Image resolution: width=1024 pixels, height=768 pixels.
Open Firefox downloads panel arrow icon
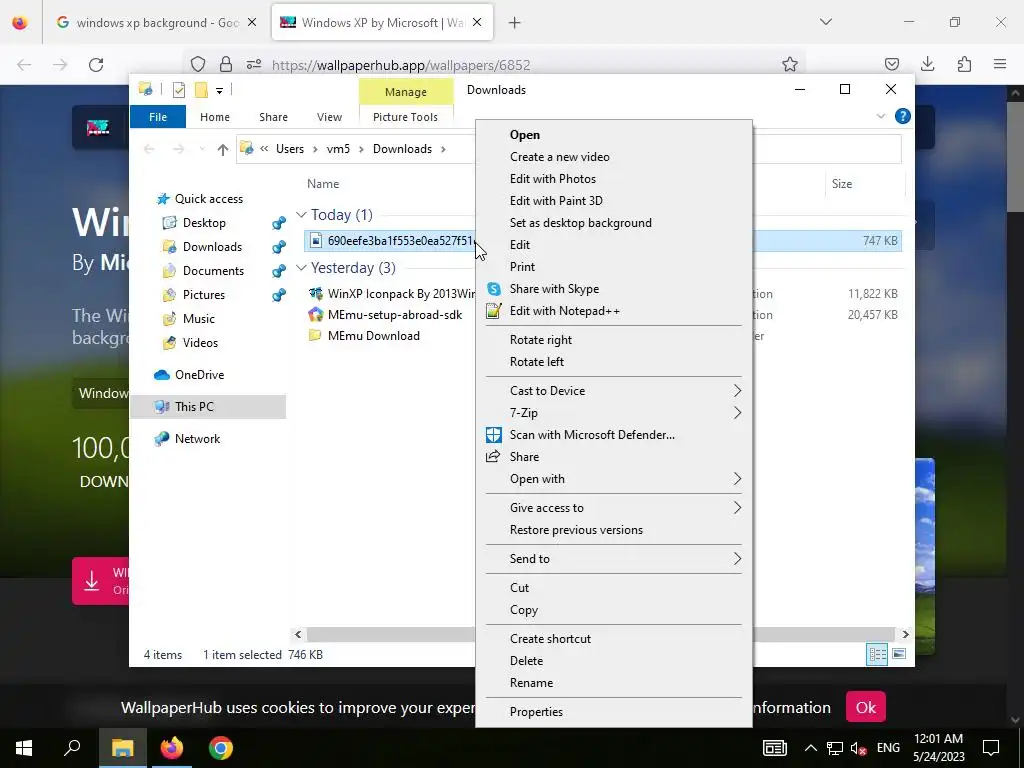click(x=927, y=64)
